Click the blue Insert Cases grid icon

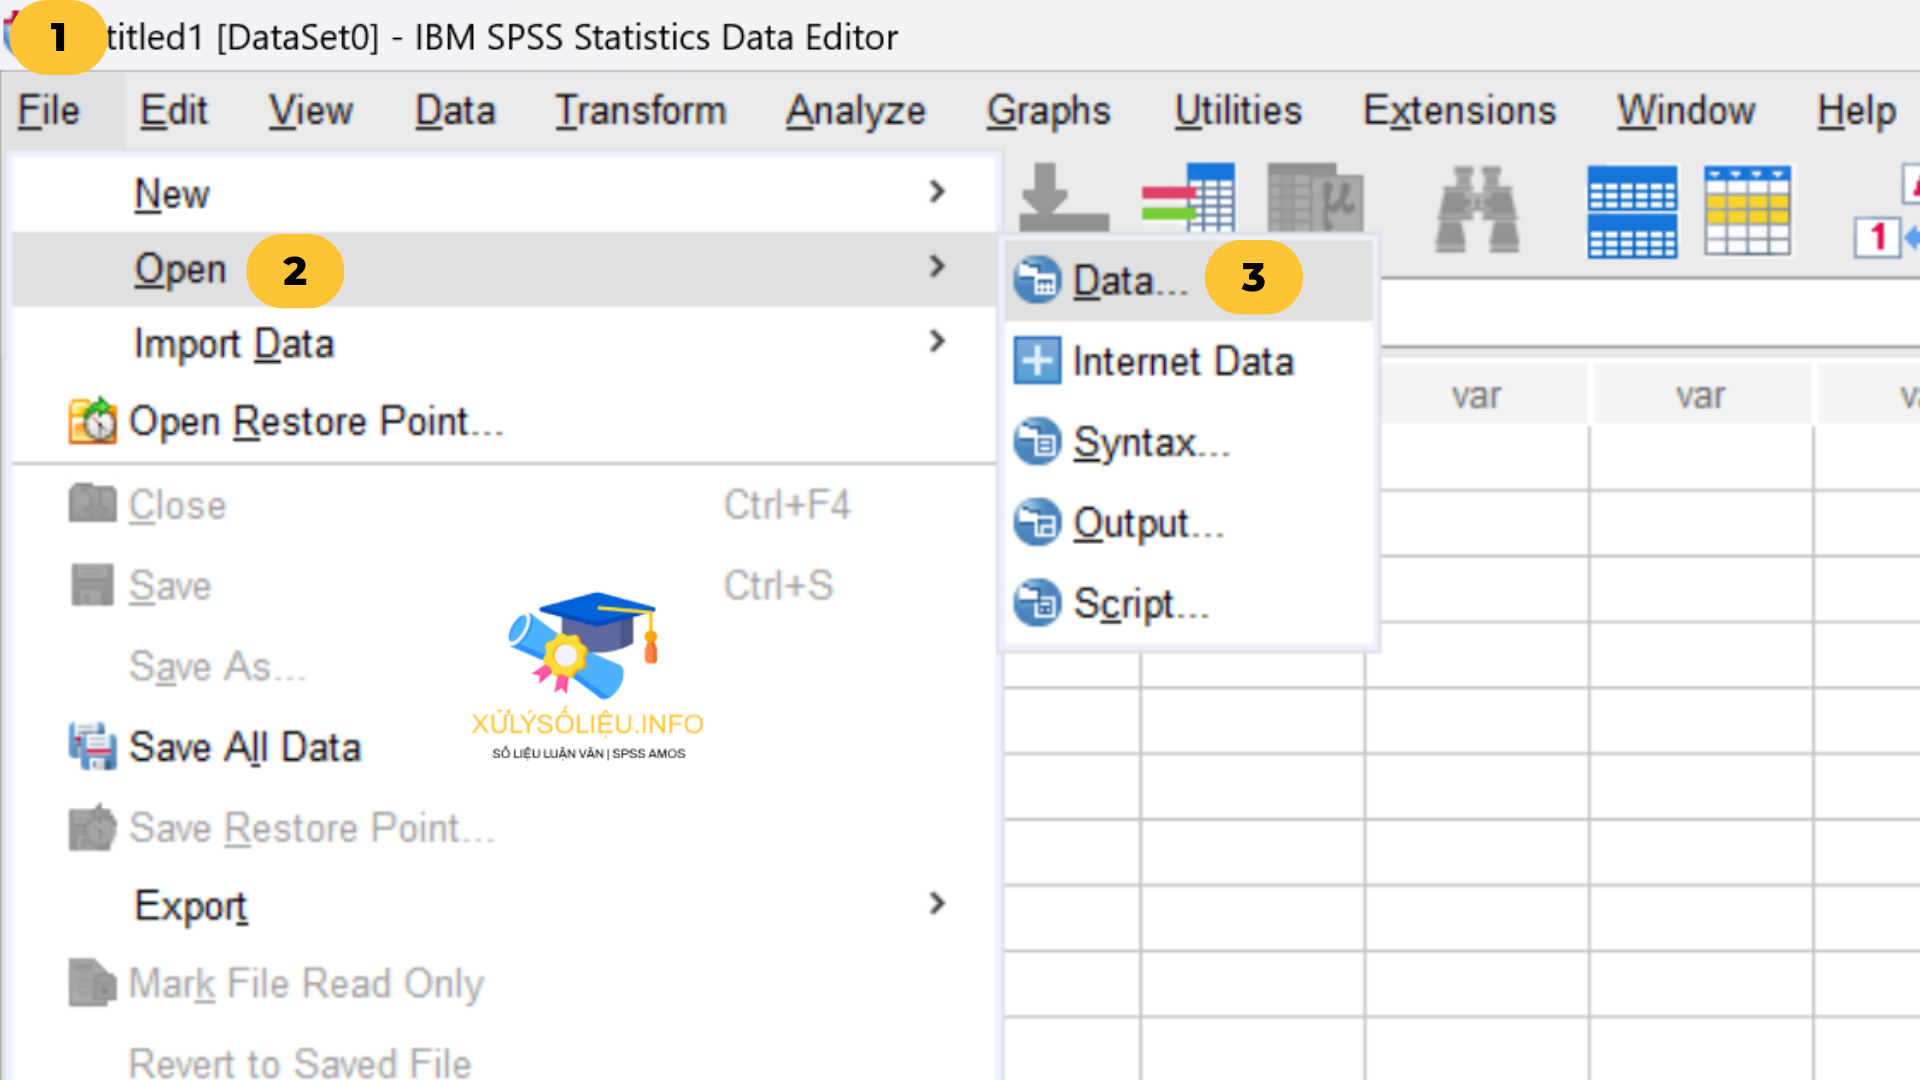click(x=1632, y=212)
